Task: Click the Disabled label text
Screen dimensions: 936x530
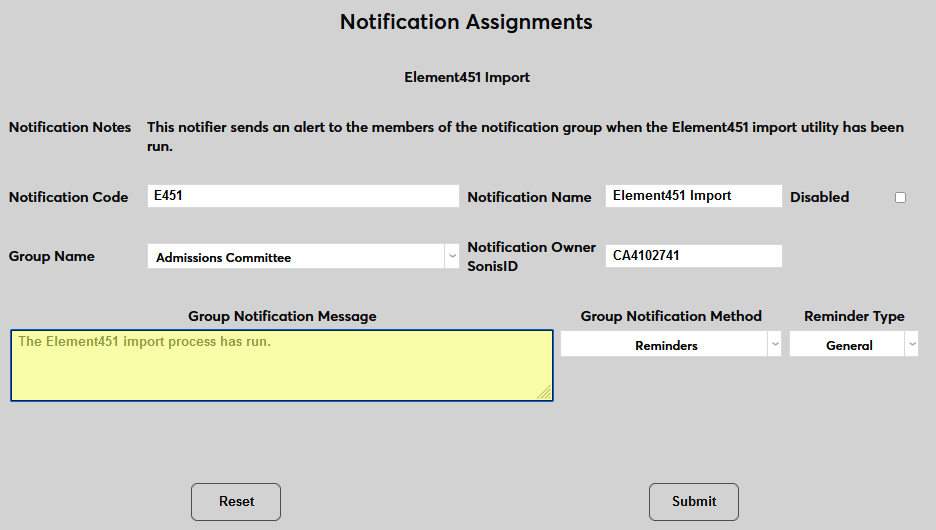Action: pyautogui.click(x=819, y=198)
